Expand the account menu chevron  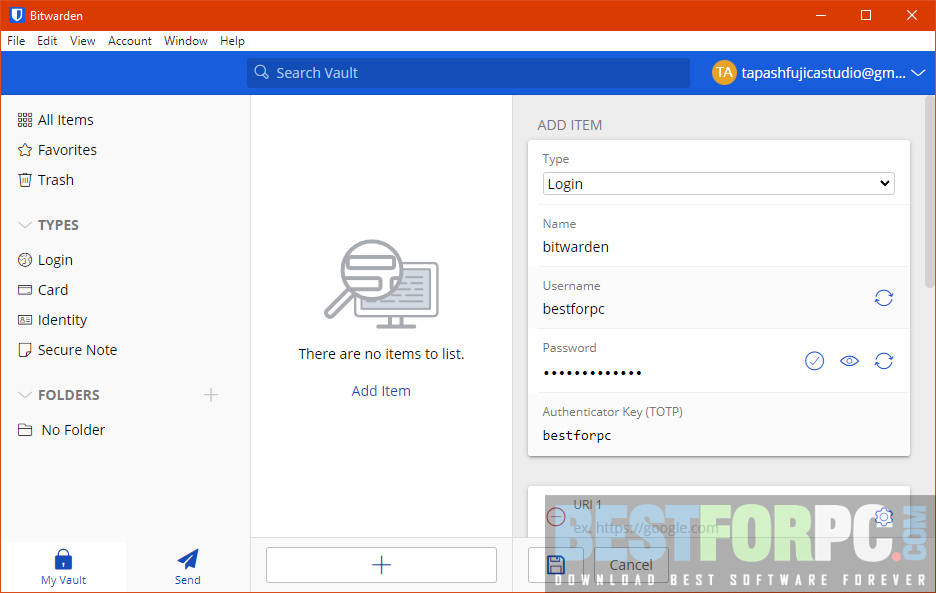click(x=917, y=73)
